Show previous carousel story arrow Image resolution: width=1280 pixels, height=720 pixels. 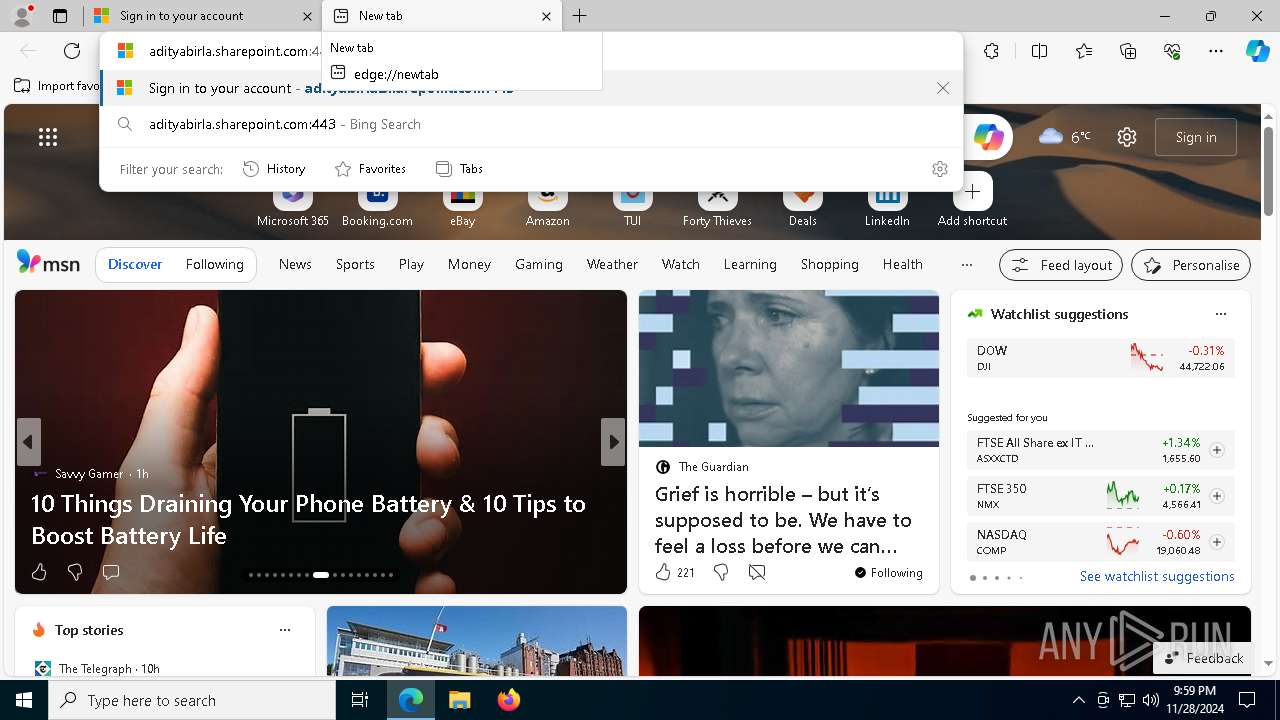pos(28,442)
